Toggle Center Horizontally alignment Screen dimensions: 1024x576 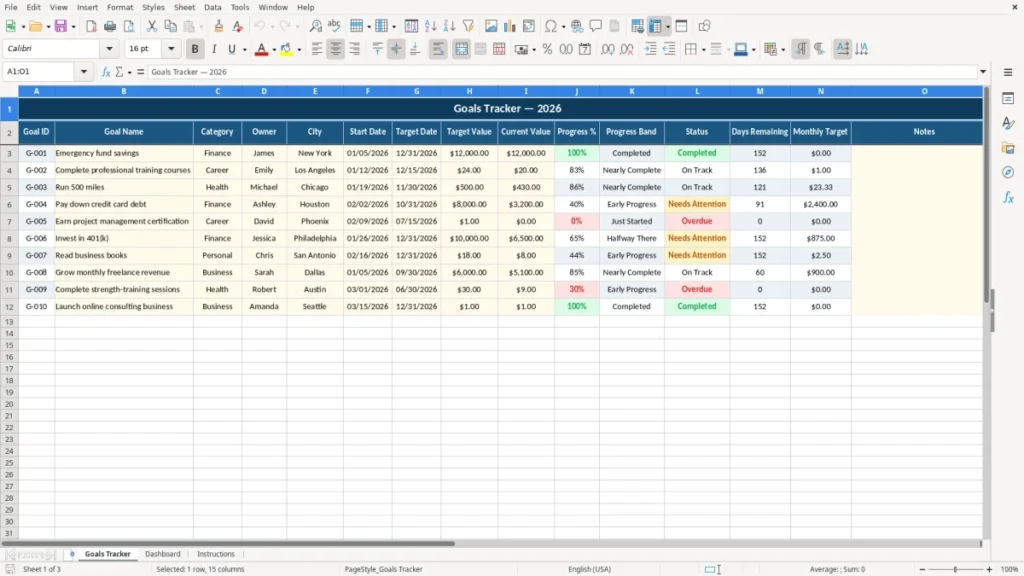pyautogui.click(x=336, y=49)
